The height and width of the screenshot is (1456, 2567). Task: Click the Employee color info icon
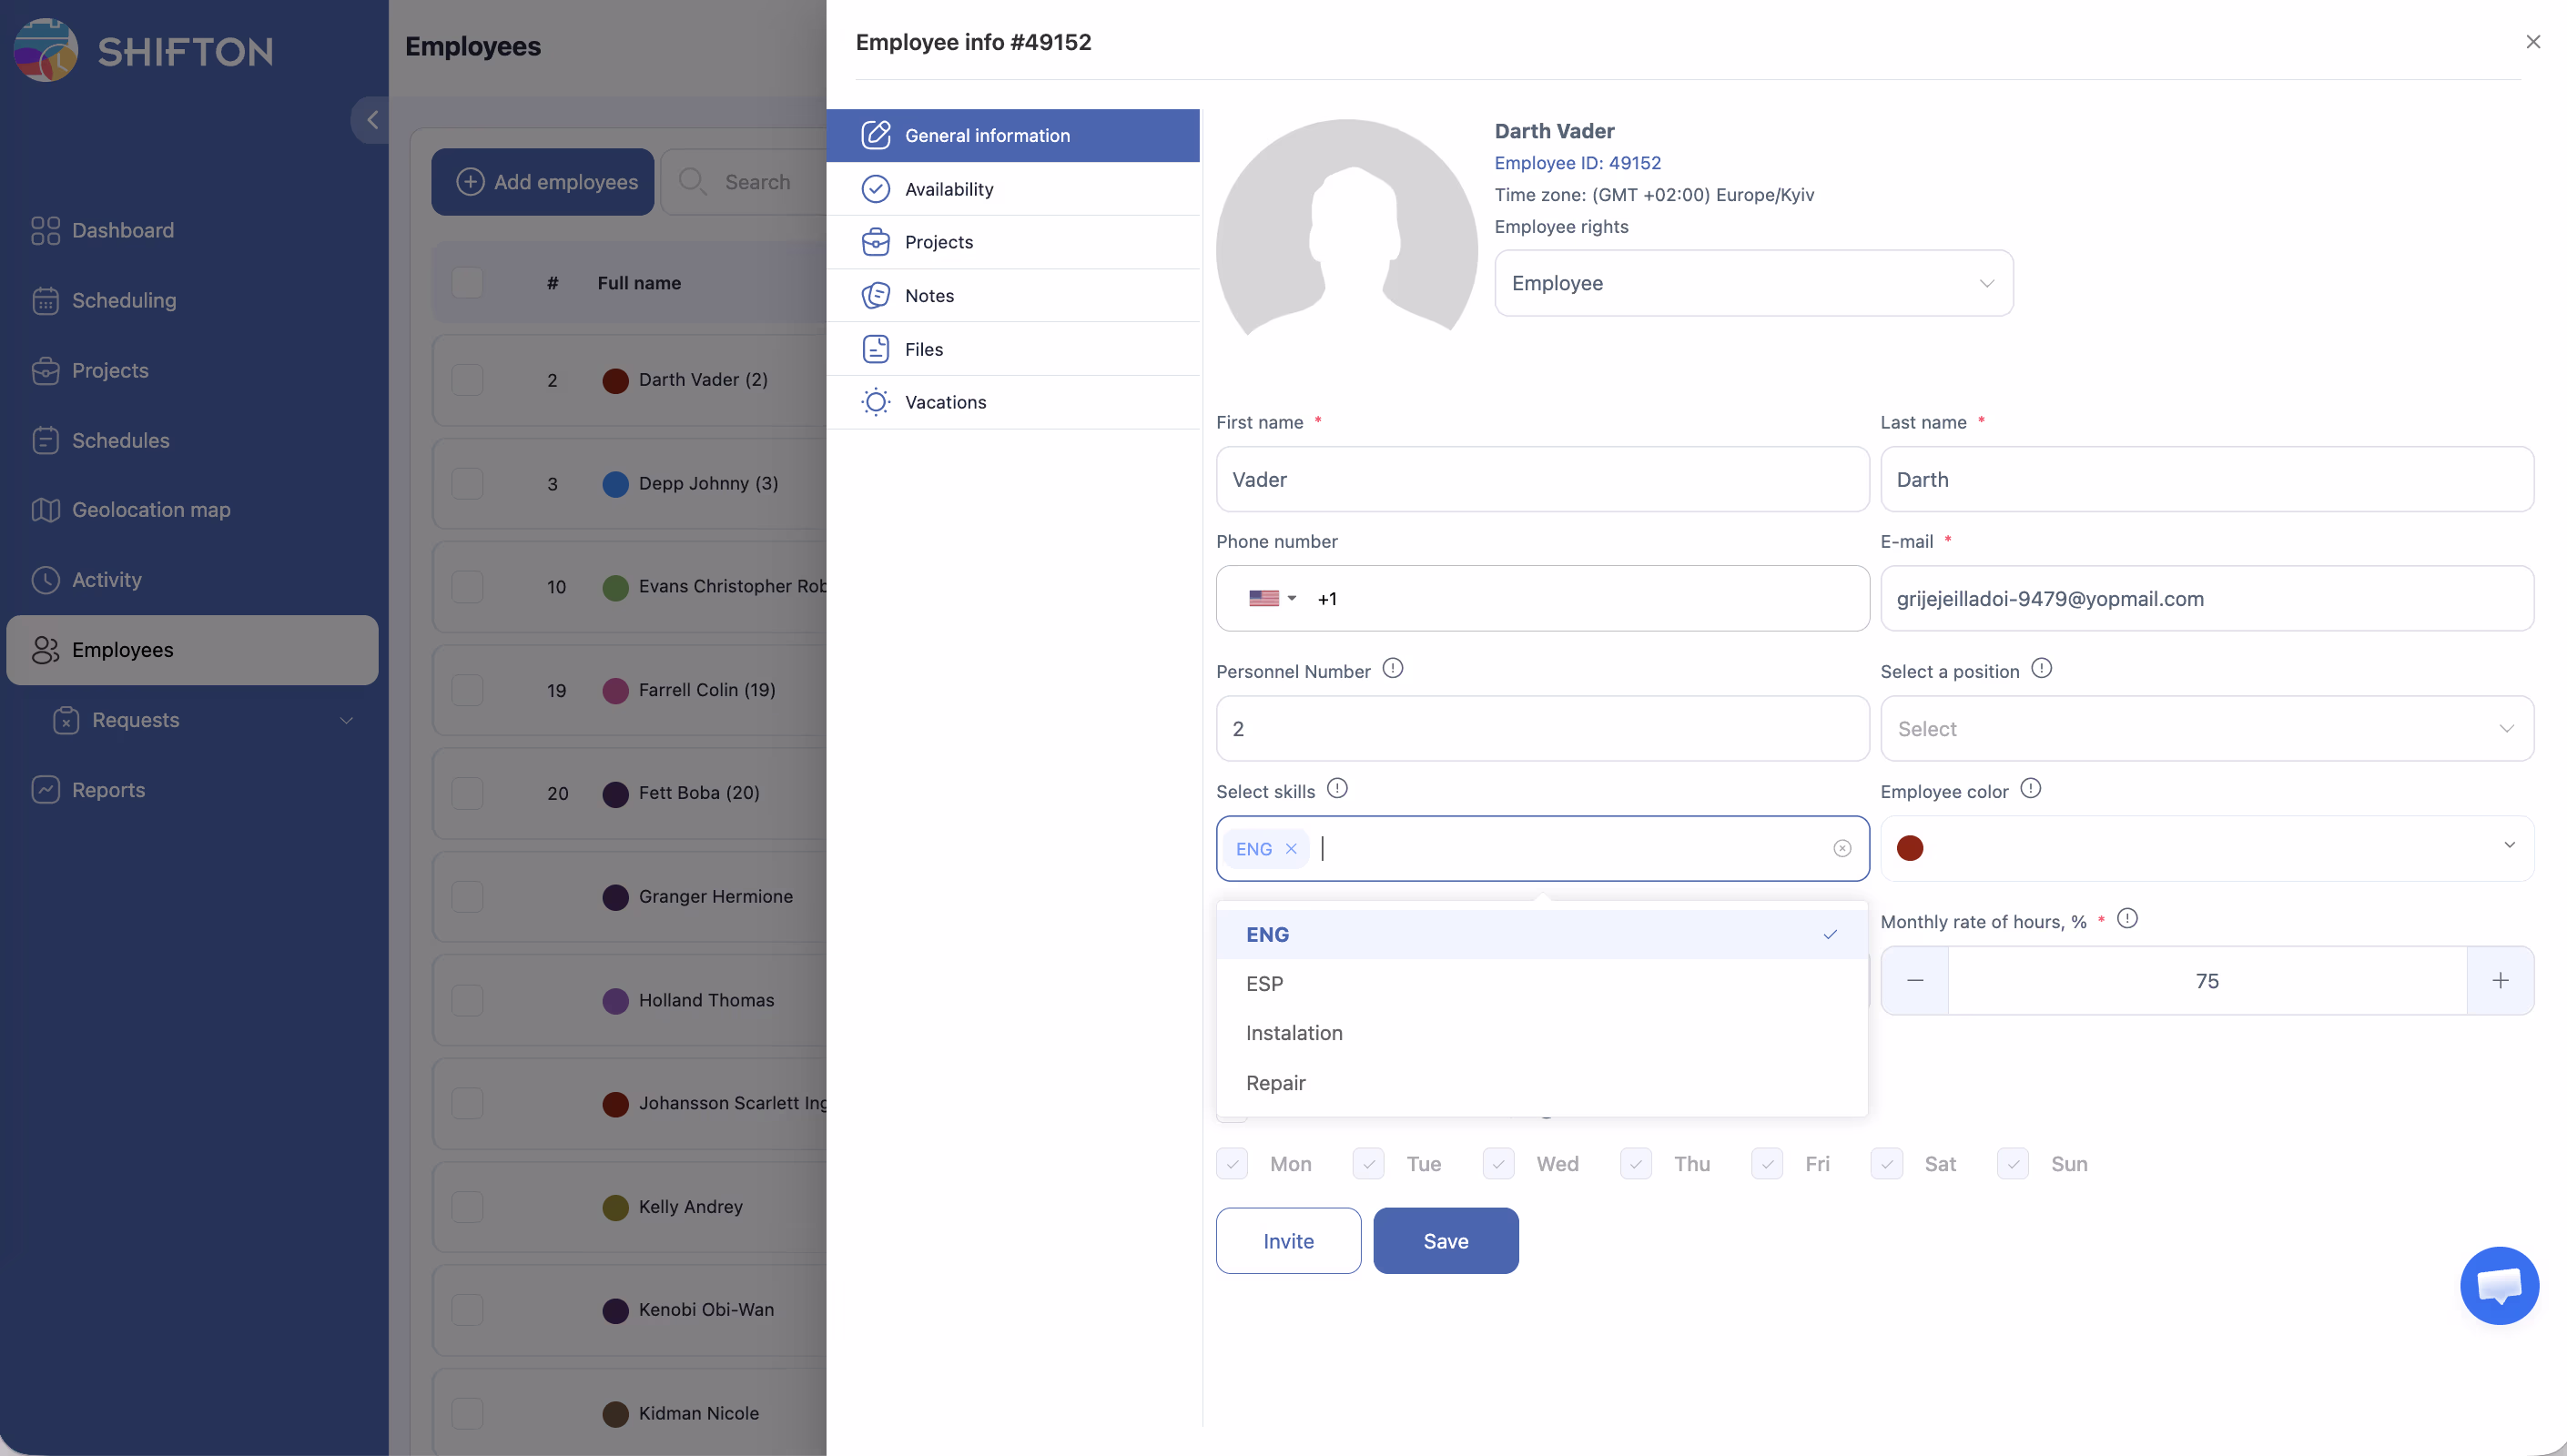click(2030, 789)
